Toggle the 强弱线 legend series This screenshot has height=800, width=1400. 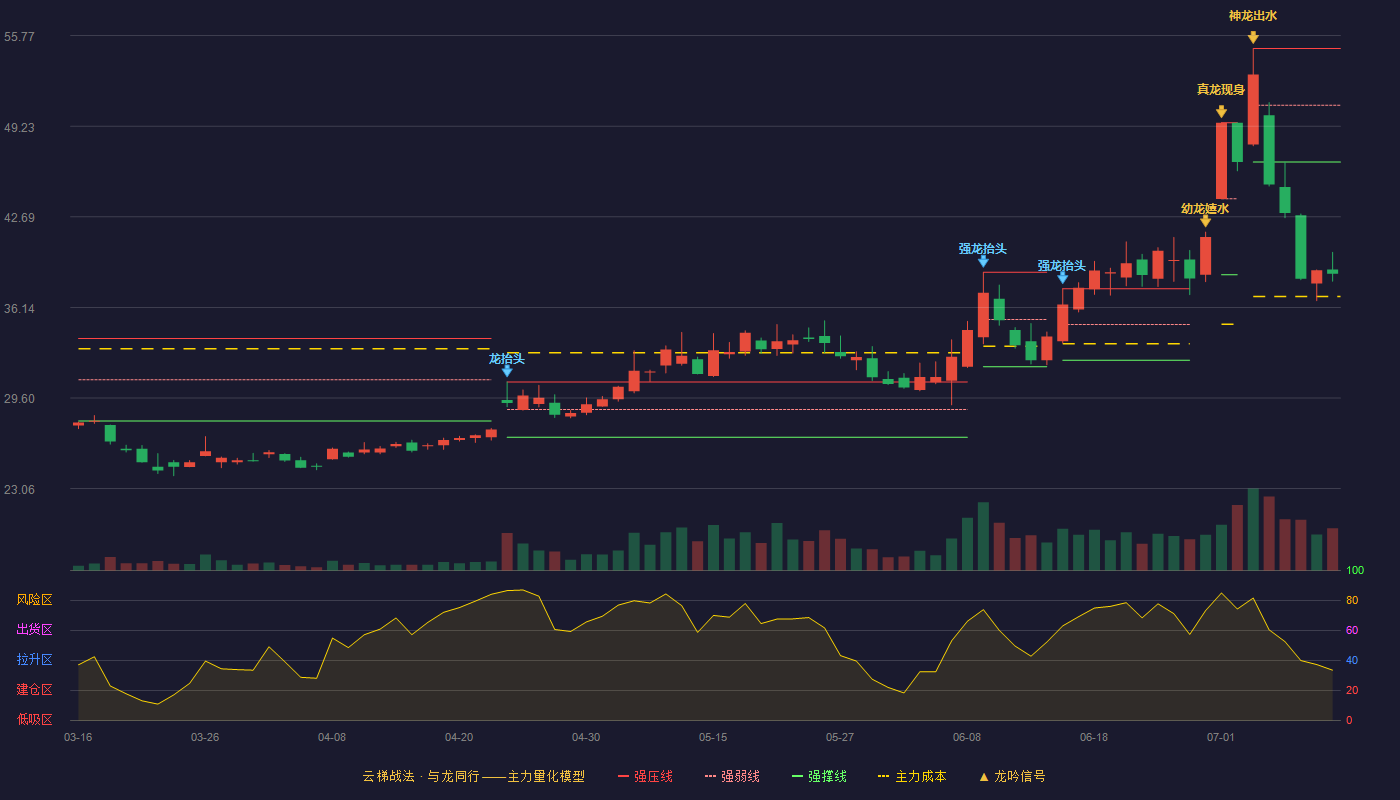[732, 776]
